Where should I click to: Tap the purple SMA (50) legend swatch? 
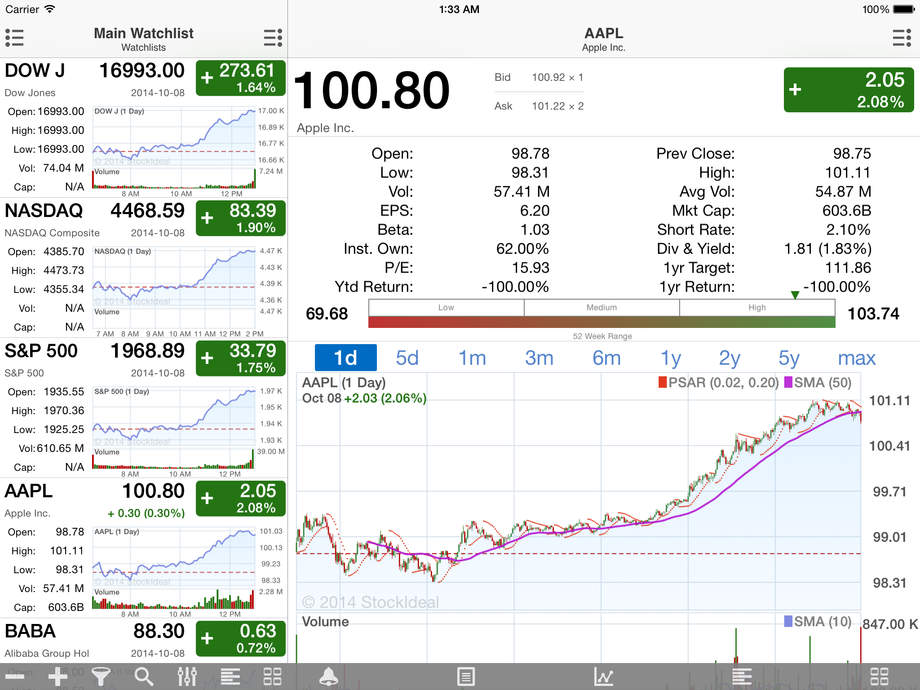[788, 383]
